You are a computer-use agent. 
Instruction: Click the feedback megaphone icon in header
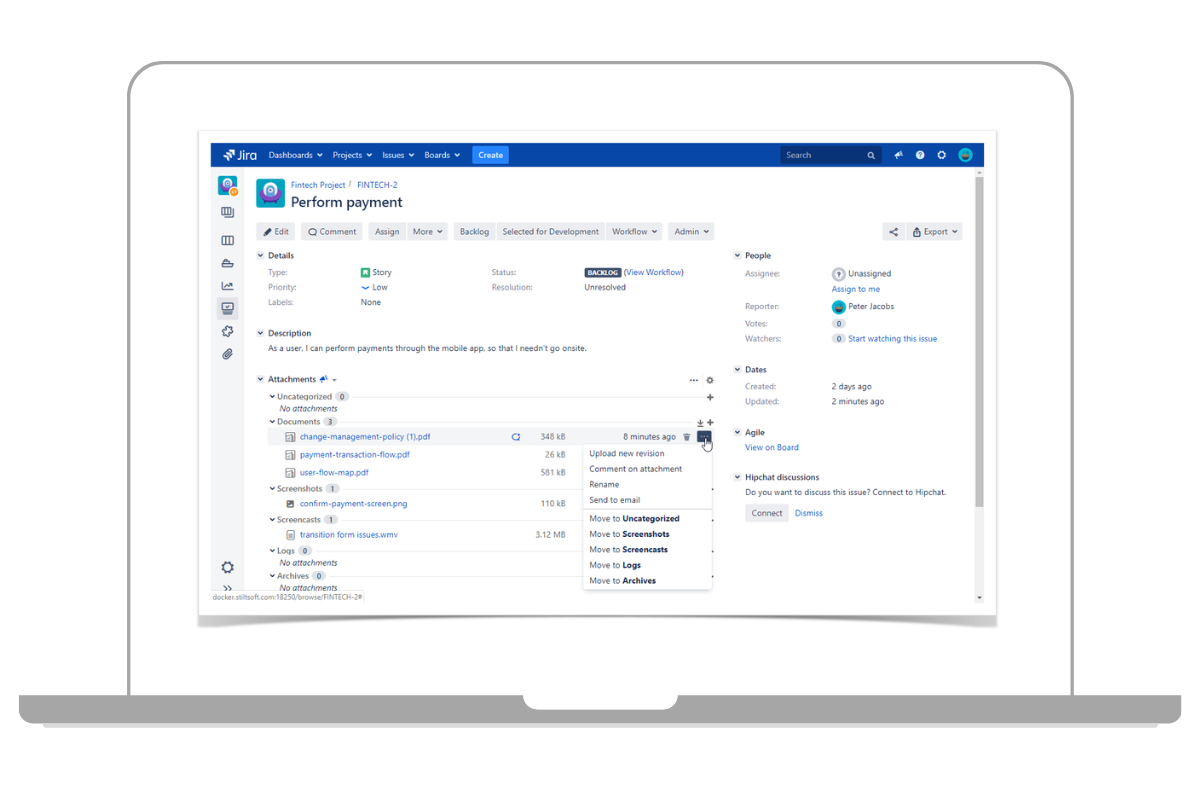(x=898, y=155)
